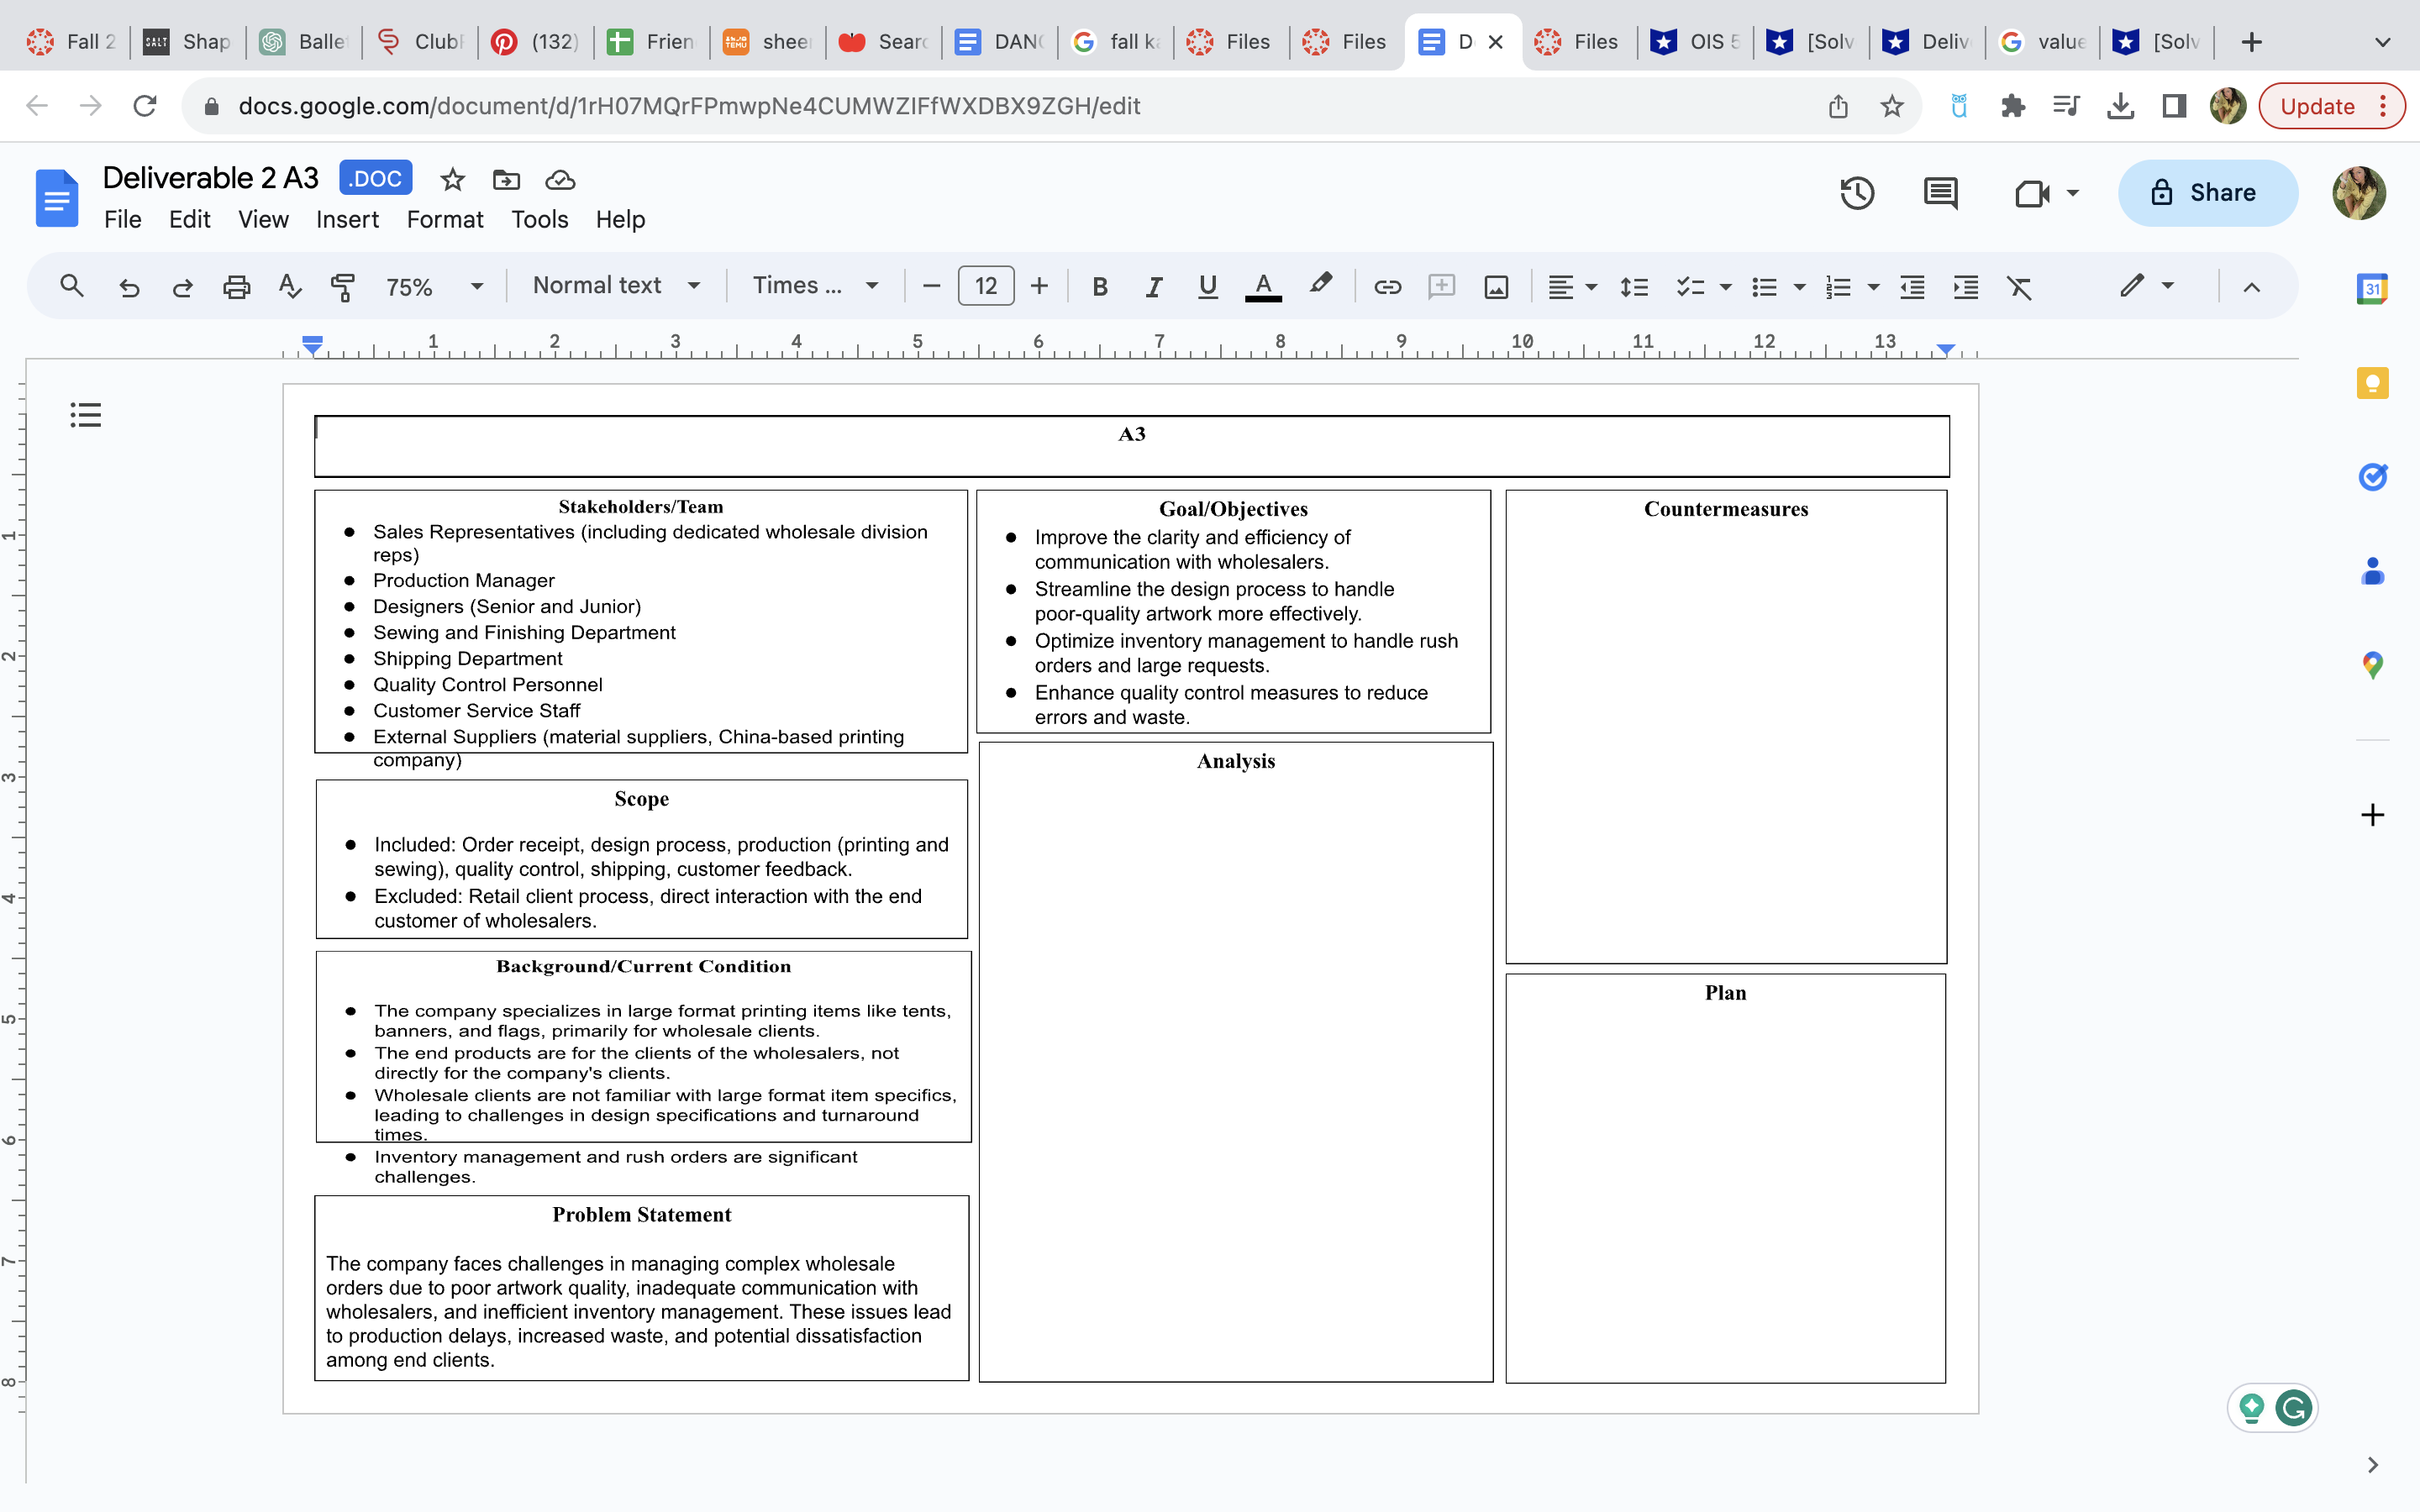Image resolution: width=2420 pixels, height=1512 pixels.
Task: Open the line spacing options
Action: pos(1634,286)
